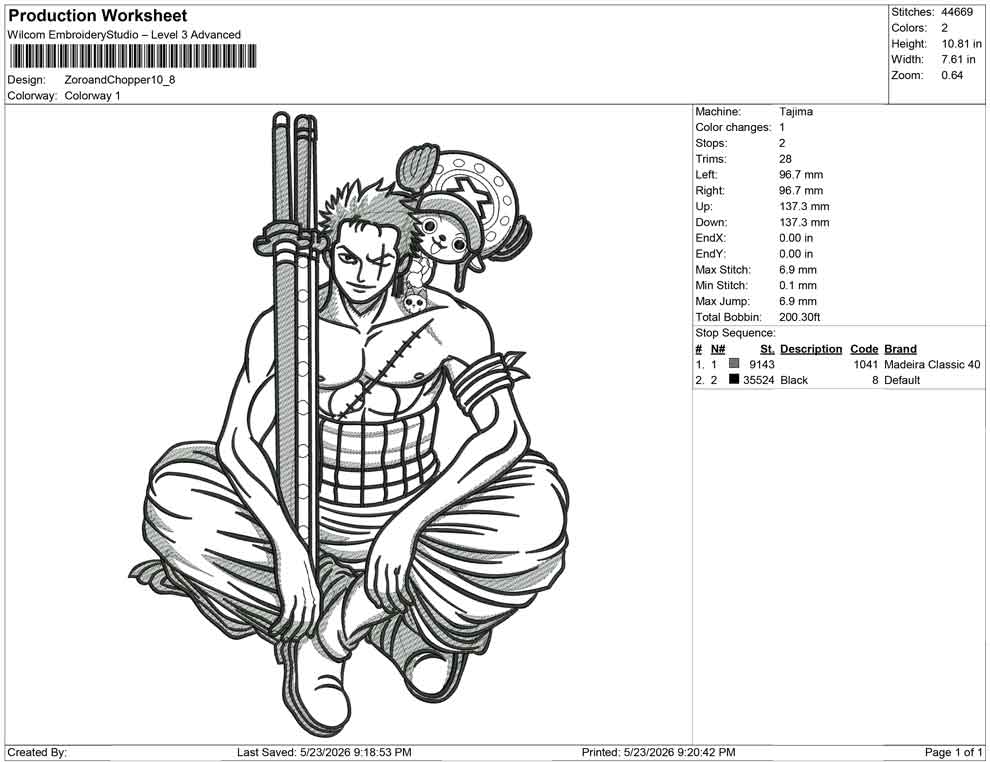990x762 pixels.
Task: Click the 'Page 1 of 1' indicator
Action: coord(953,752)
